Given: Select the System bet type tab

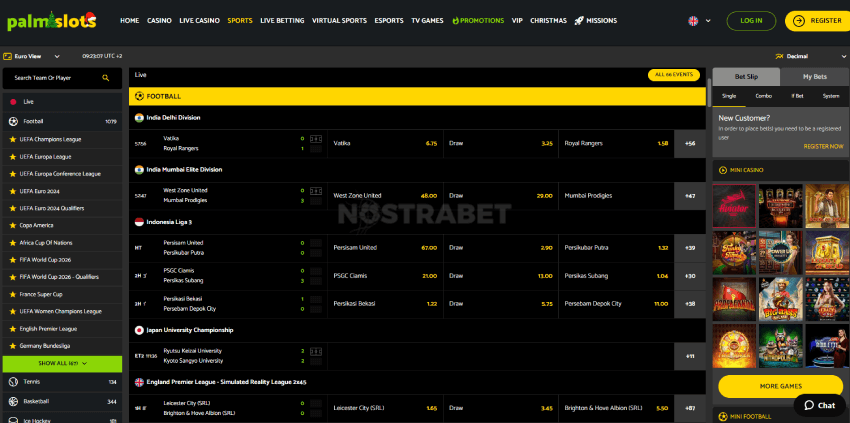Looking at the screenshot, I should click(831, 96).
